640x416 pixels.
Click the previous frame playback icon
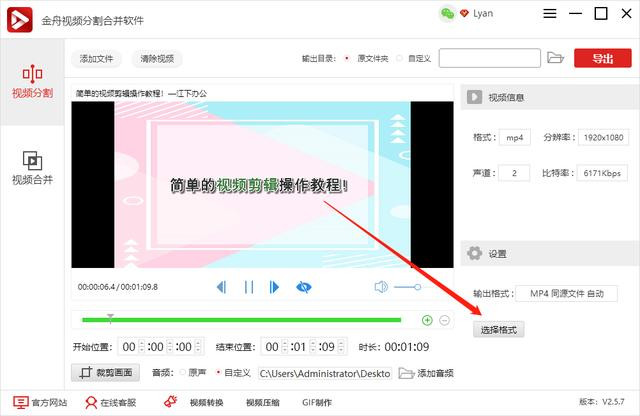point(222,287)
